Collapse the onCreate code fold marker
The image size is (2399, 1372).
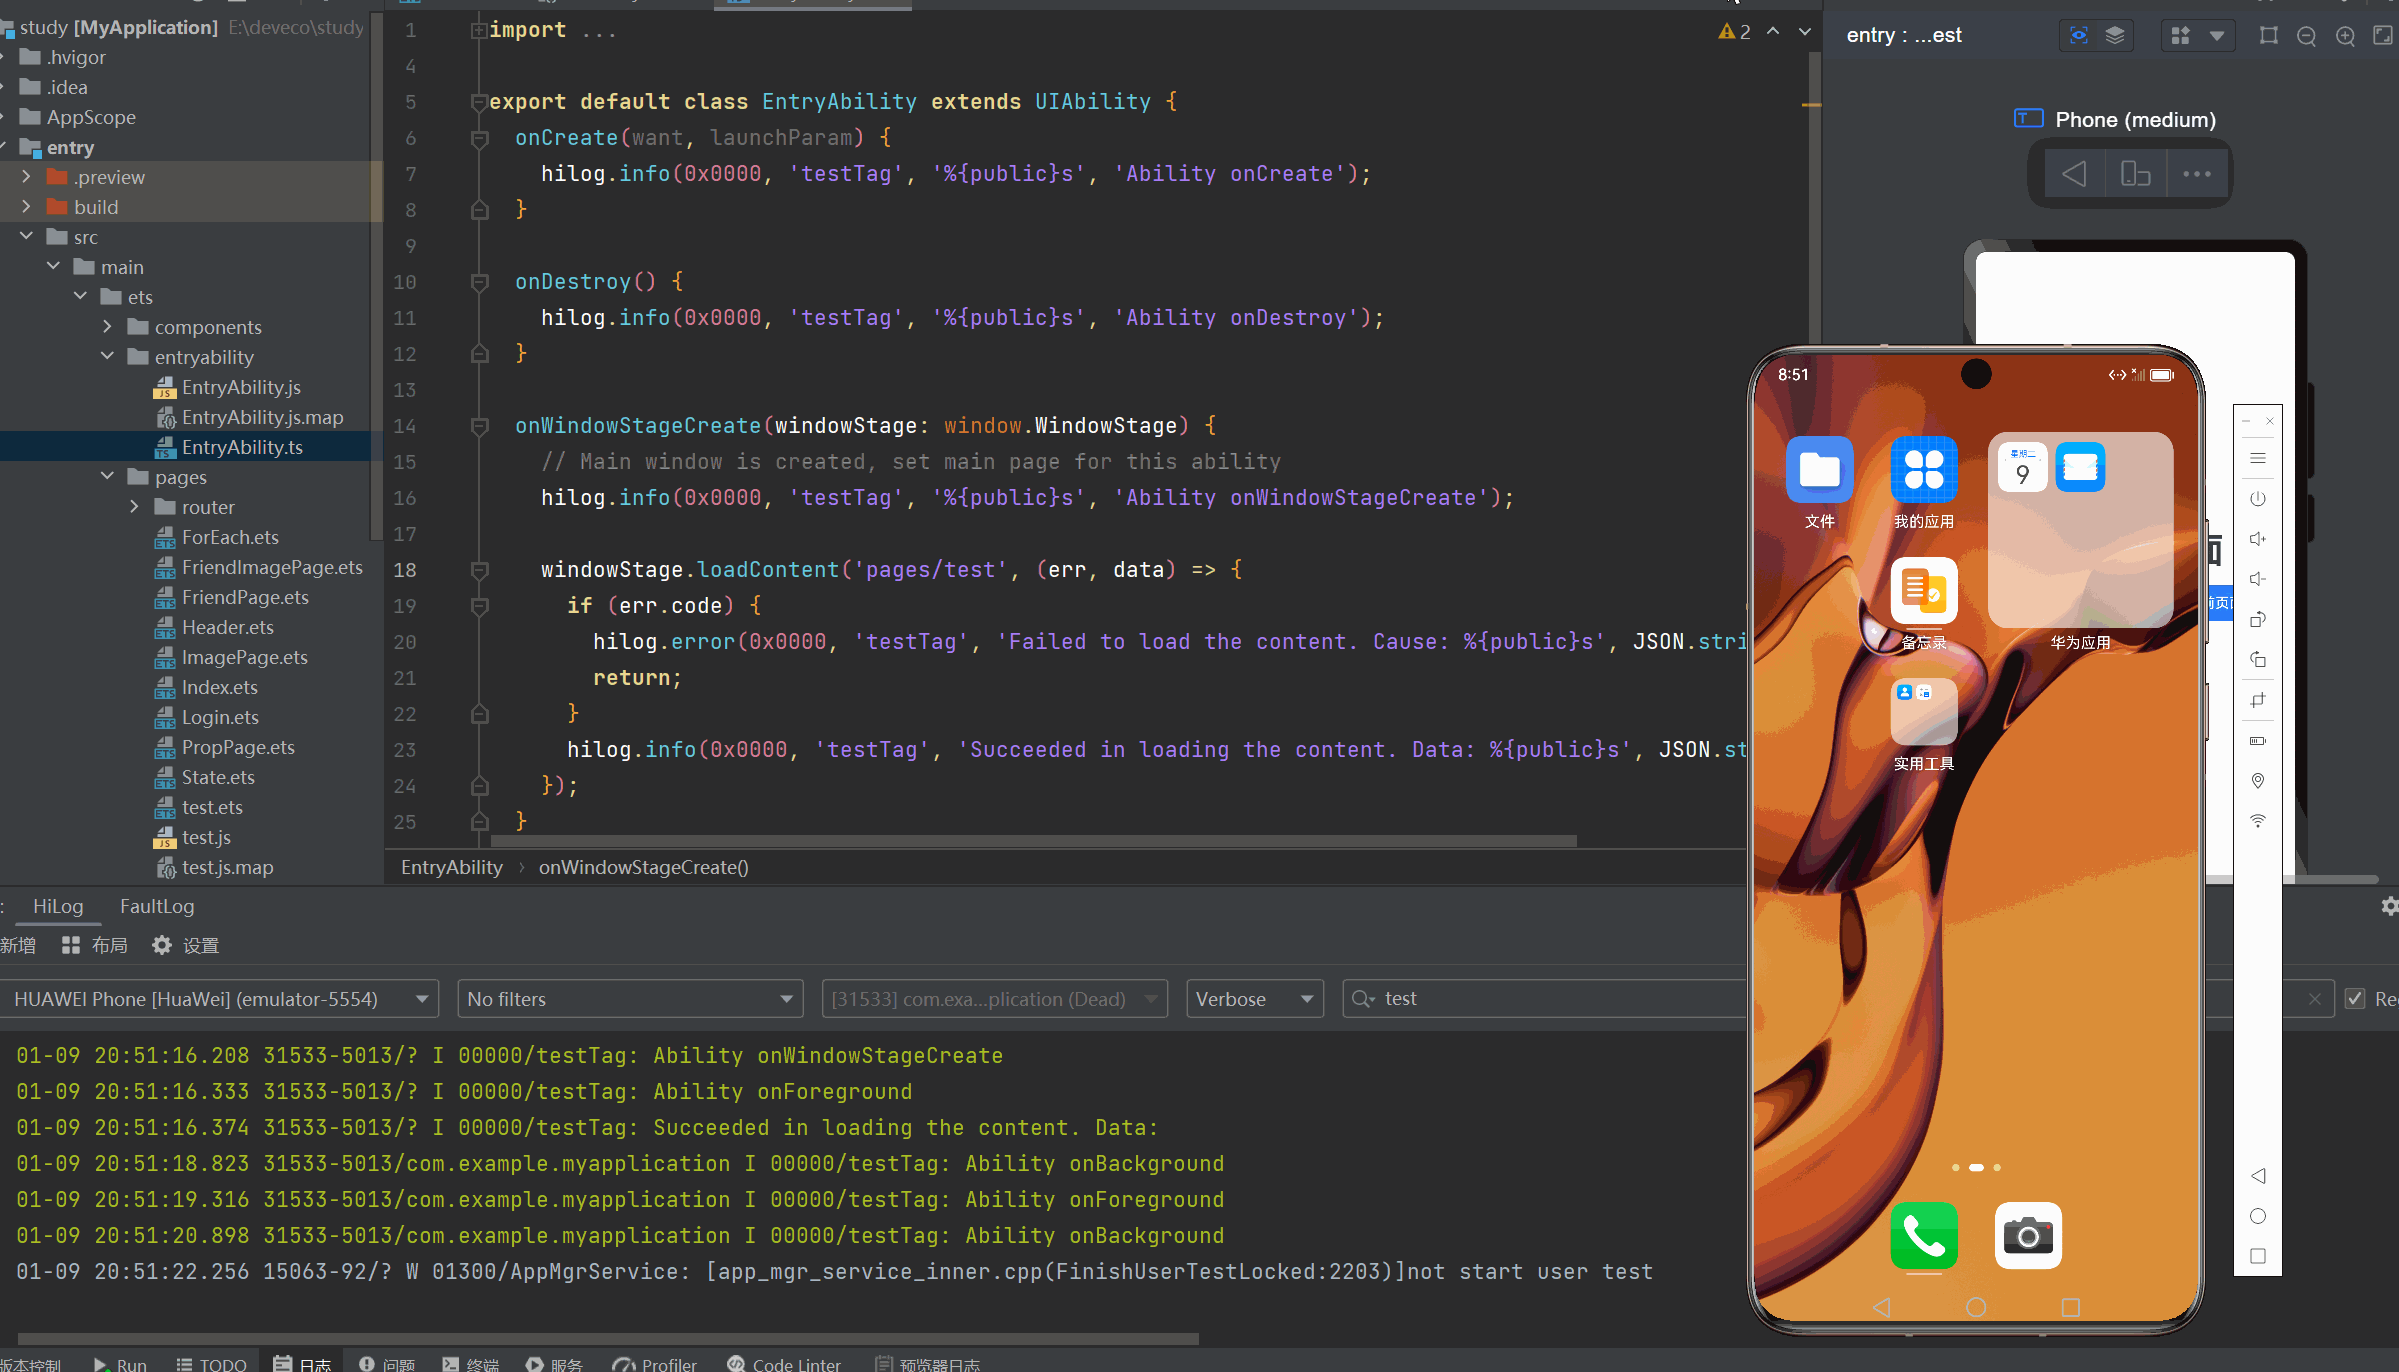pos(480,138)
